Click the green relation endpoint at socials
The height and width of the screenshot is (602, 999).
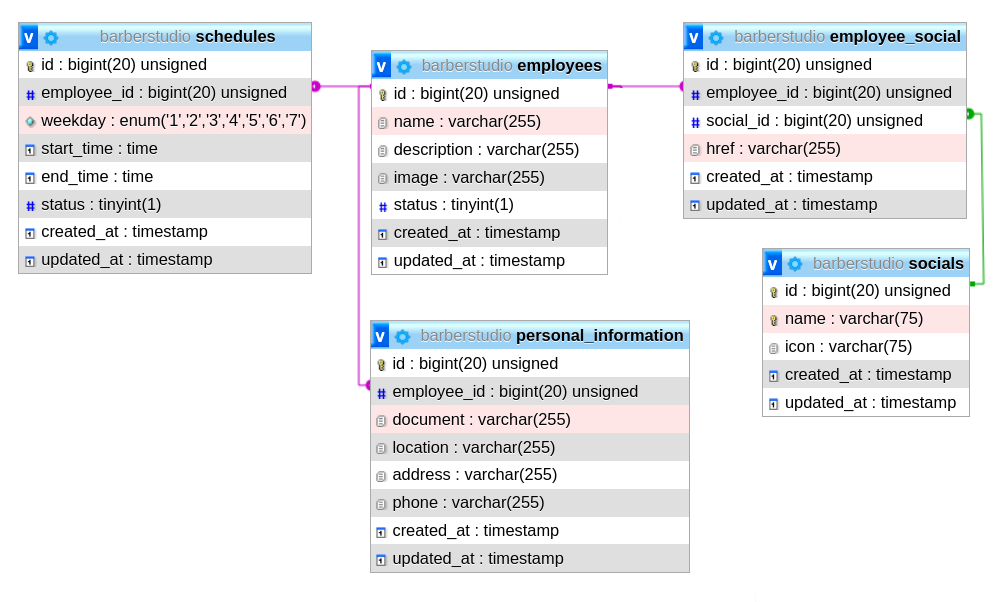[972, 284]
